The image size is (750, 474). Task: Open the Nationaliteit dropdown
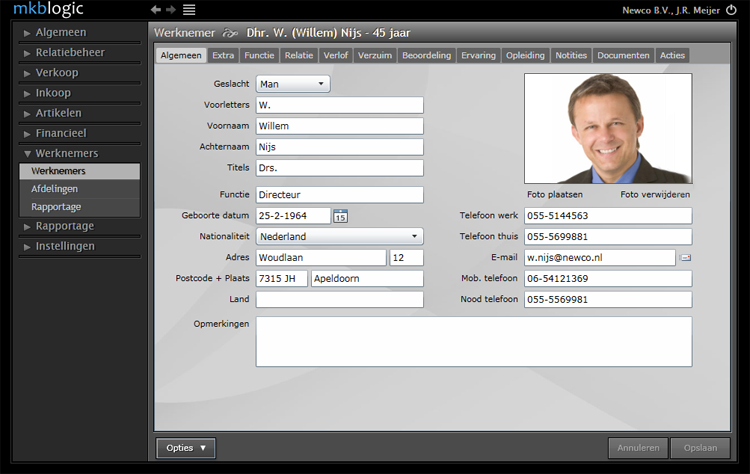tap(339, 236)
